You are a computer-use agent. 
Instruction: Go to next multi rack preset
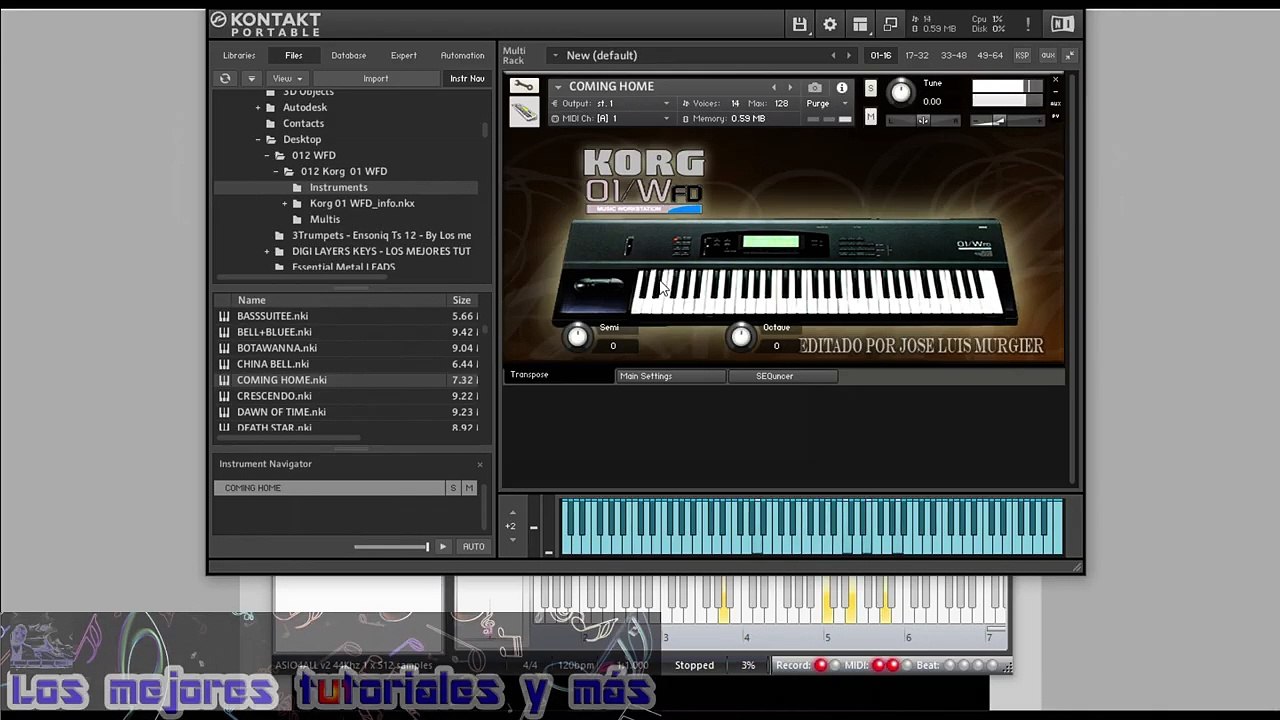click(x=849, y=56)
